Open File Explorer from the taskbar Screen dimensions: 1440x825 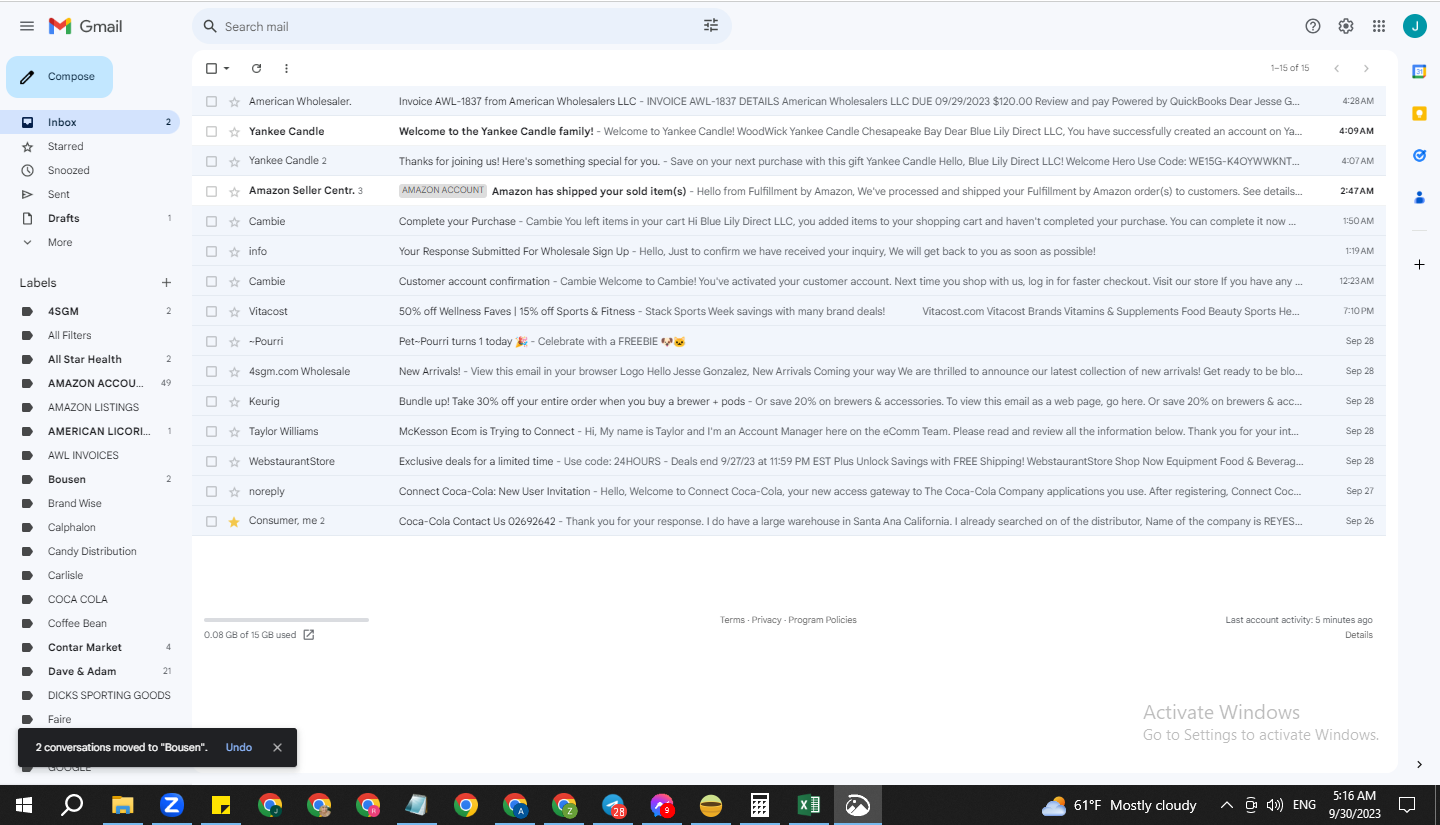[x=122, y=805]
